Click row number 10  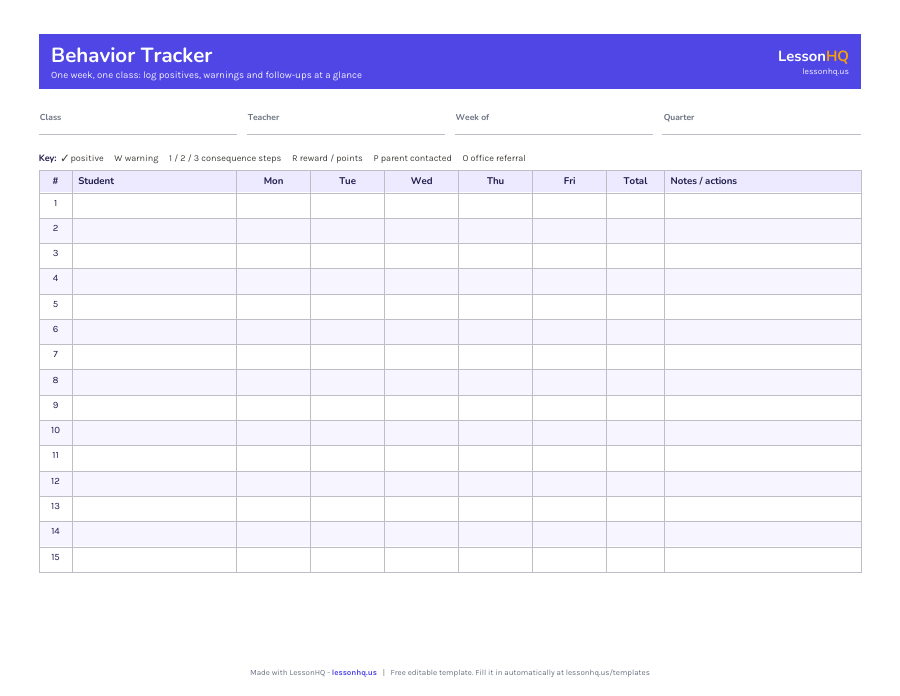56,430
